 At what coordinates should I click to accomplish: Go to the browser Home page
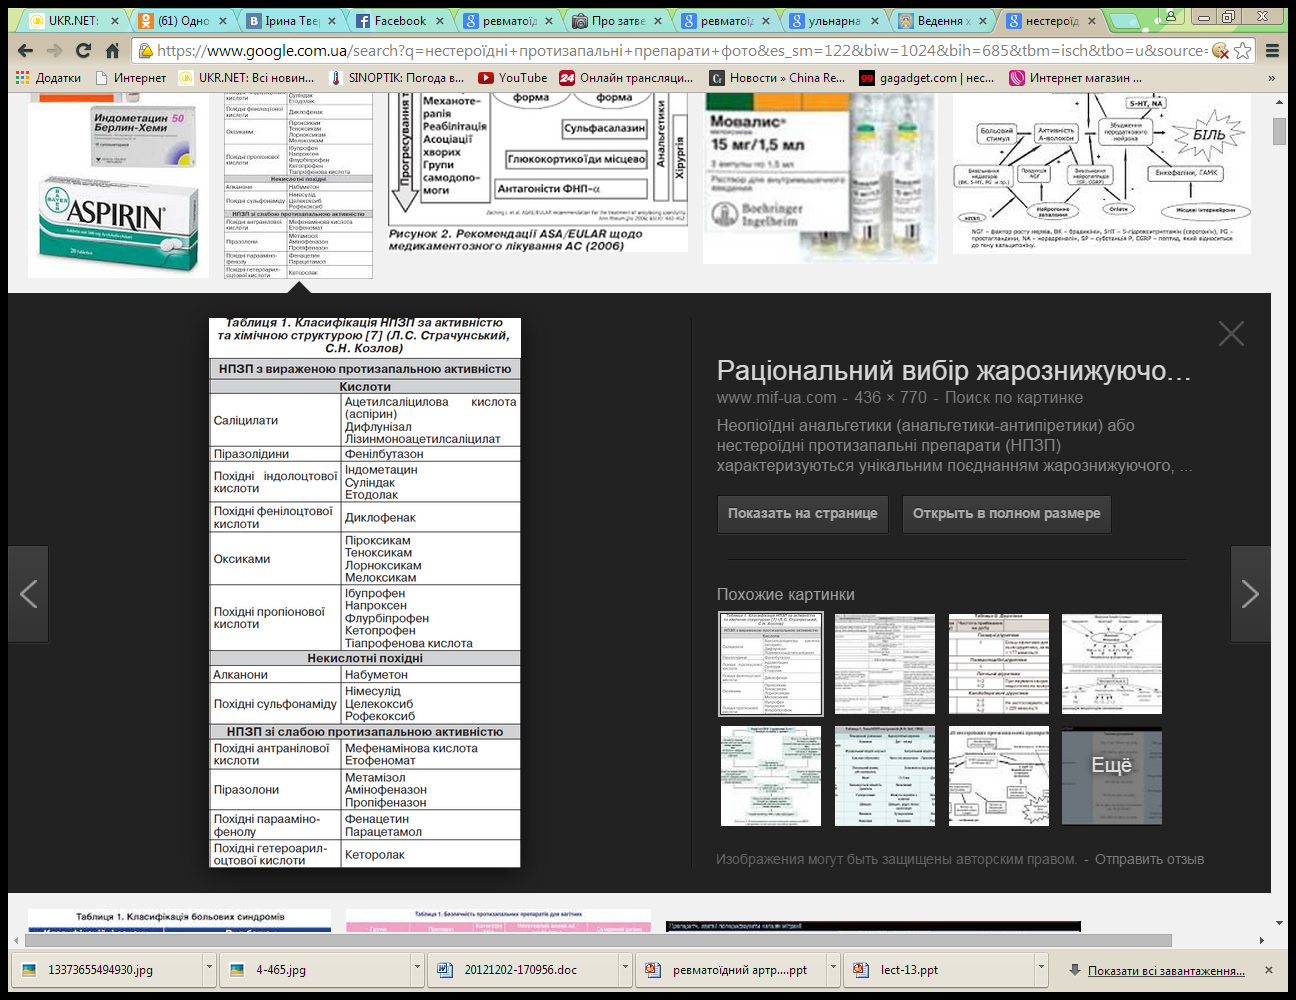click(112, 51)
